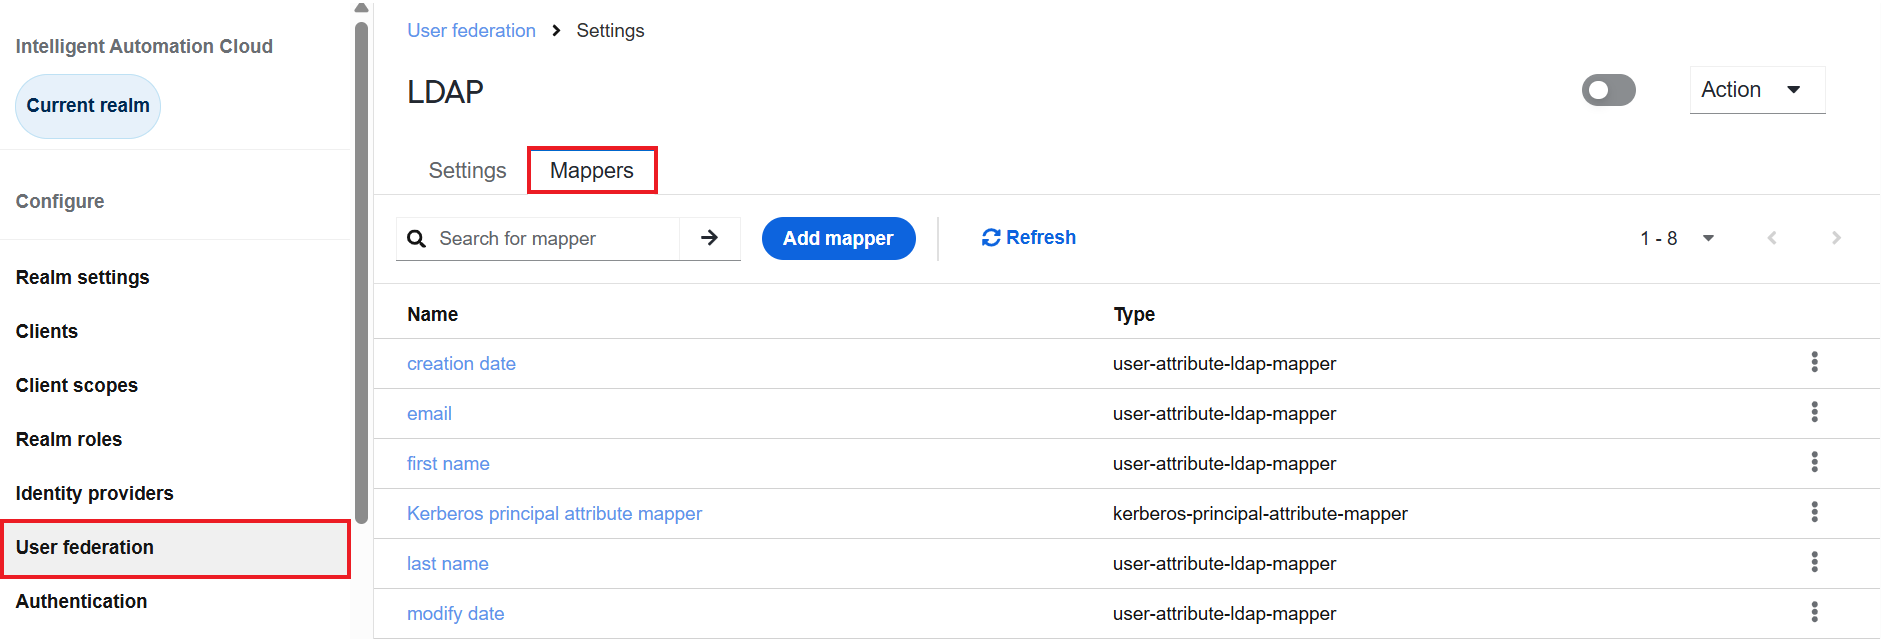The width and height of the screenshot is (1881, 642).
Task: Open kebab menu for first name mapper
Action: click(1814, 462)
